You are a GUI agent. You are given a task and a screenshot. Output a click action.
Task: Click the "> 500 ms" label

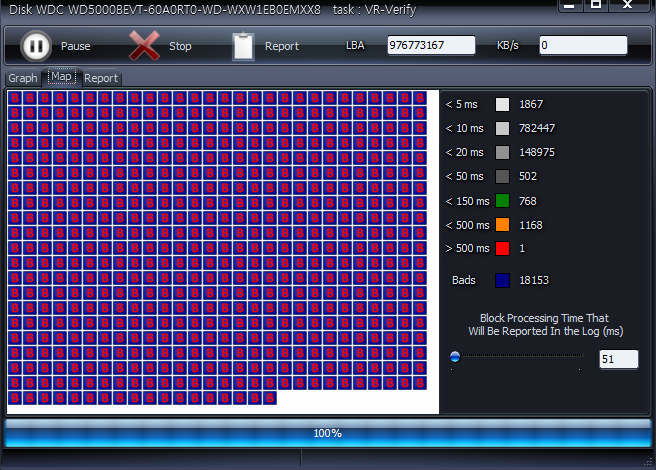(x=467, y=248)
